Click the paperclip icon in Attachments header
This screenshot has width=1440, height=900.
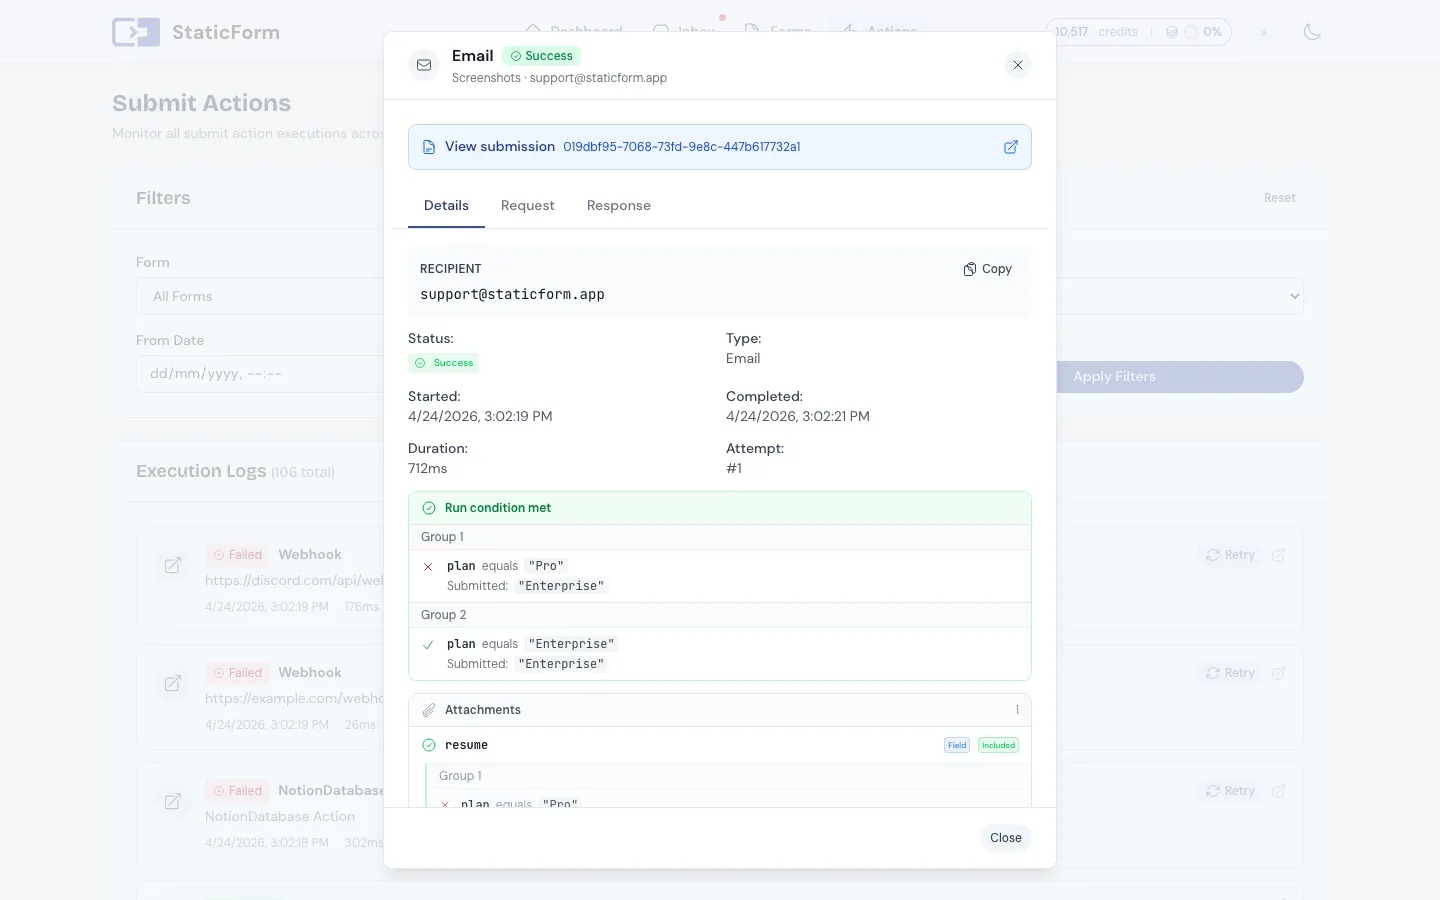coord(429,710)
